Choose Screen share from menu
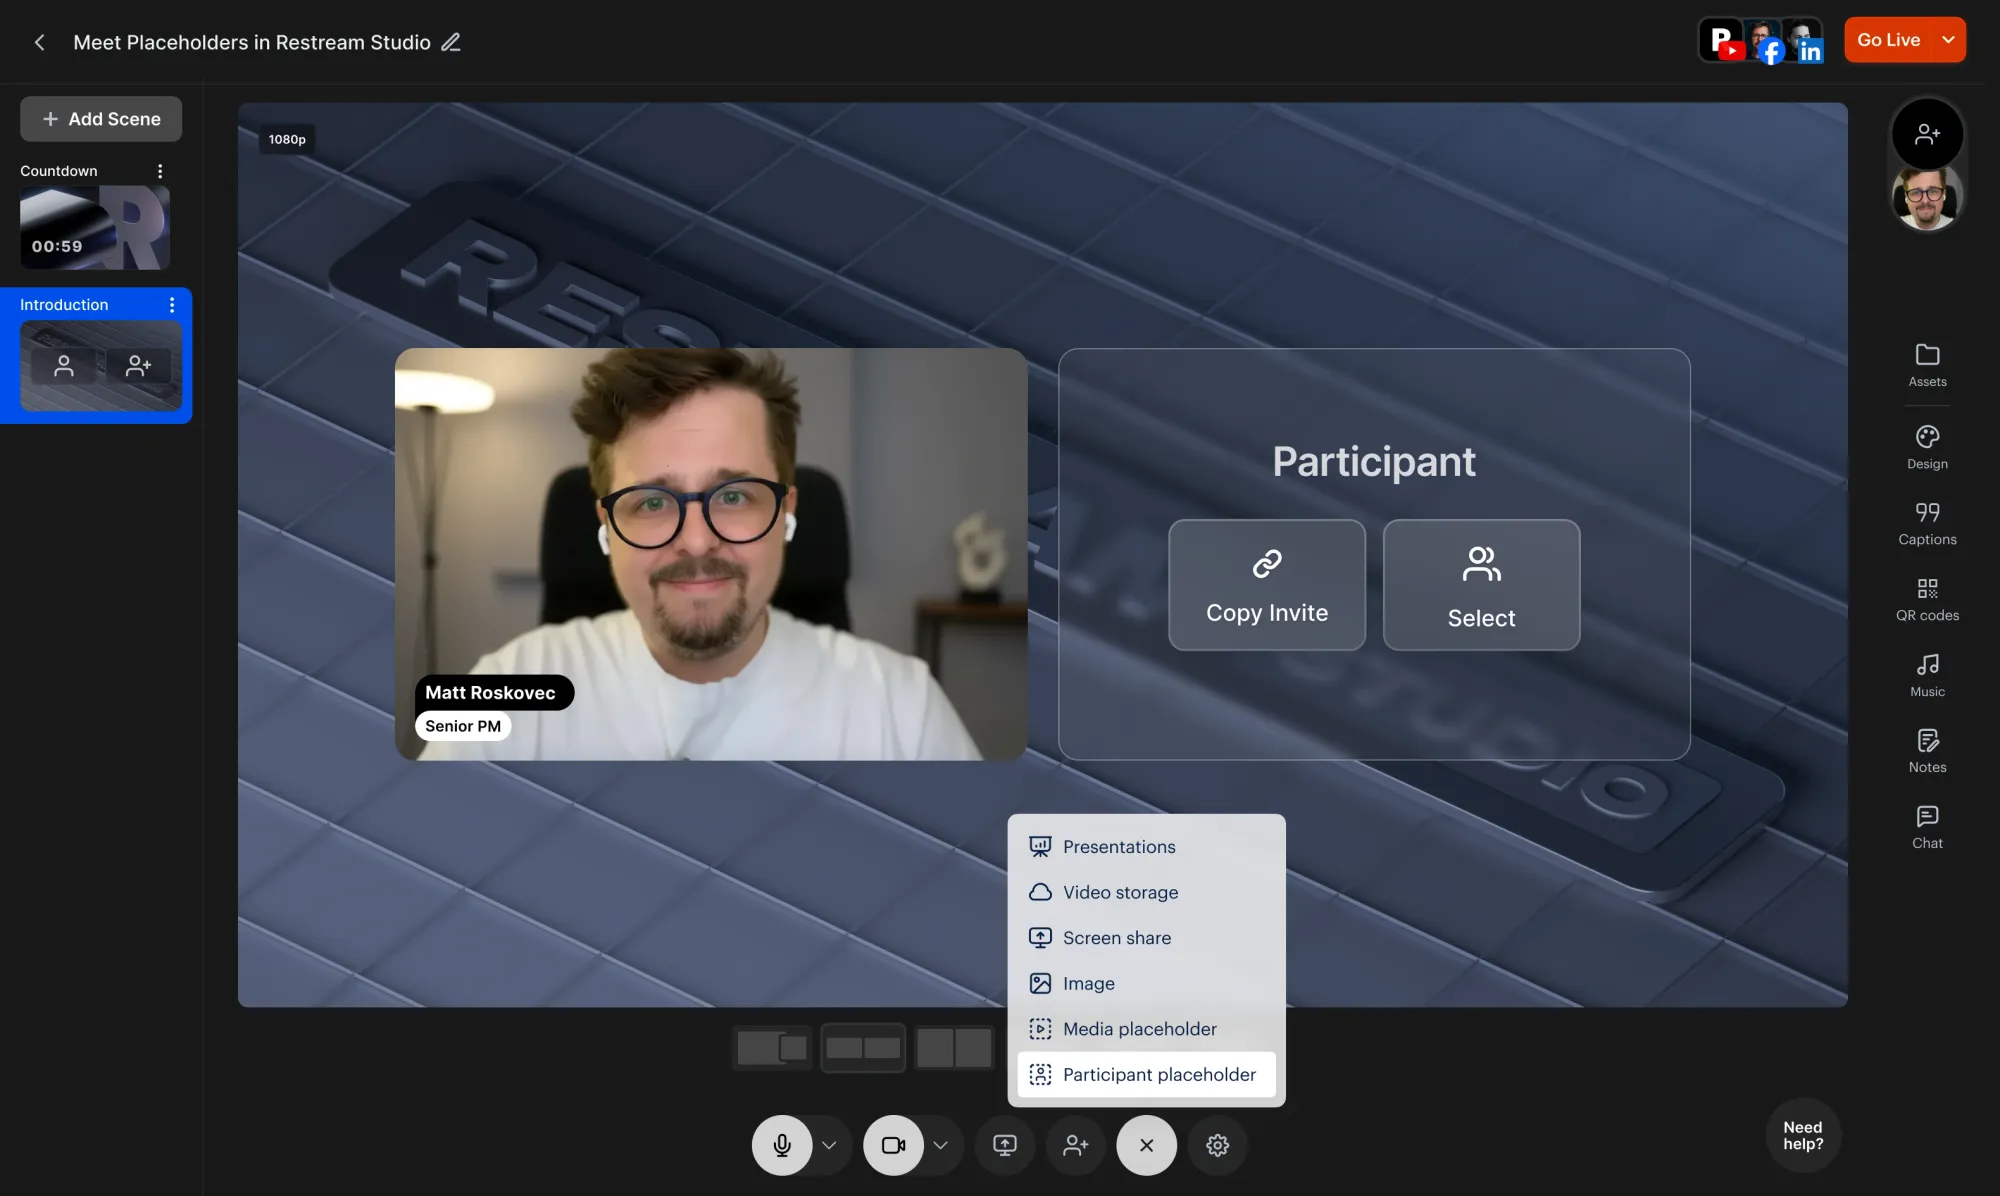2000x1196 pixels. click(1116, 938)
